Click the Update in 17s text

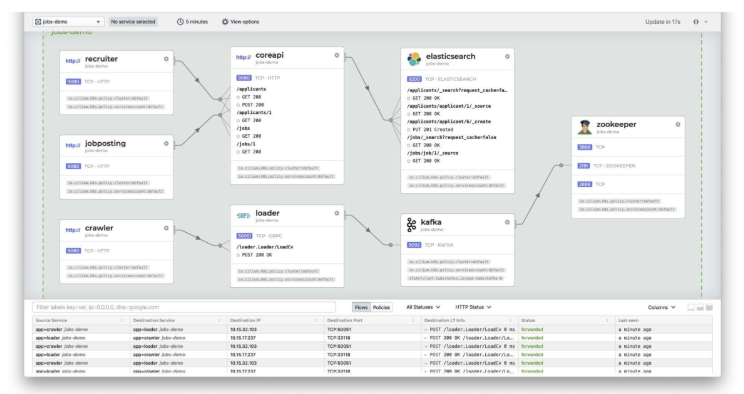[662, 22]
